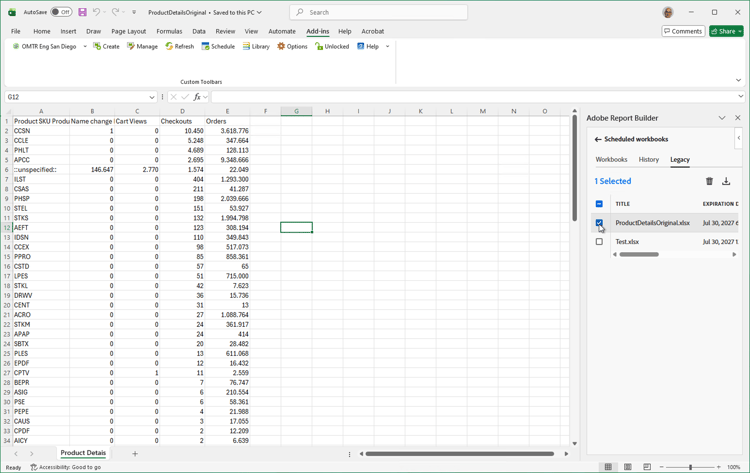Select the column G header
Viewport: 750px width, 473px height.
click(x=296, y=111)
